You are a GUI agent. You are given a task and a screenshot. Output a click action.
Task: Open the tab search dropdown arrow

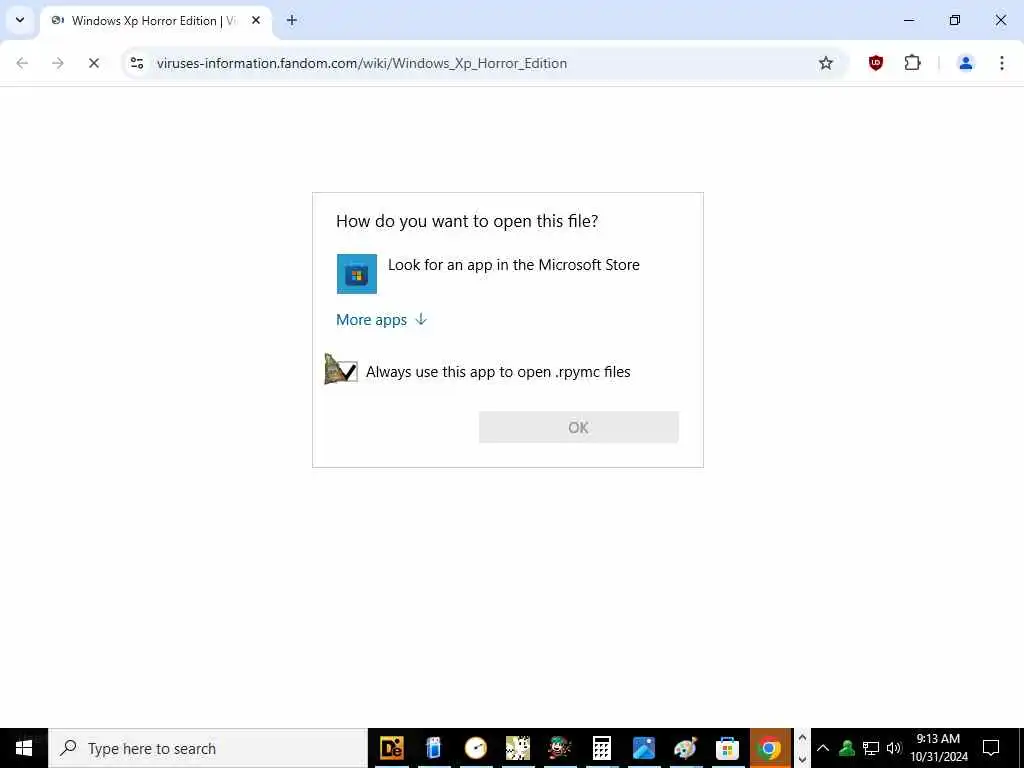click(x=20, y=20)
